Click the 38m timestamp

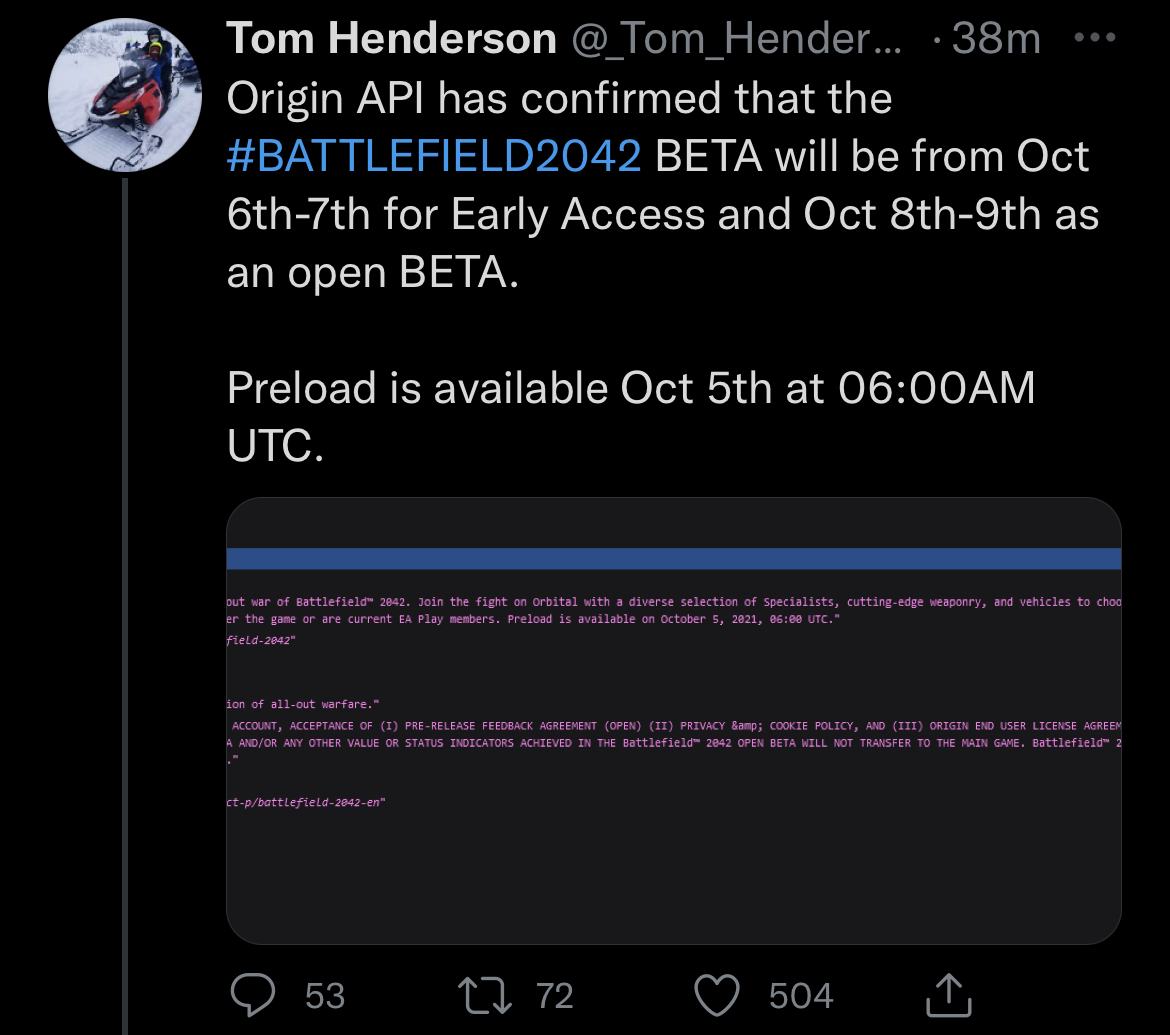tap(996, 37)
